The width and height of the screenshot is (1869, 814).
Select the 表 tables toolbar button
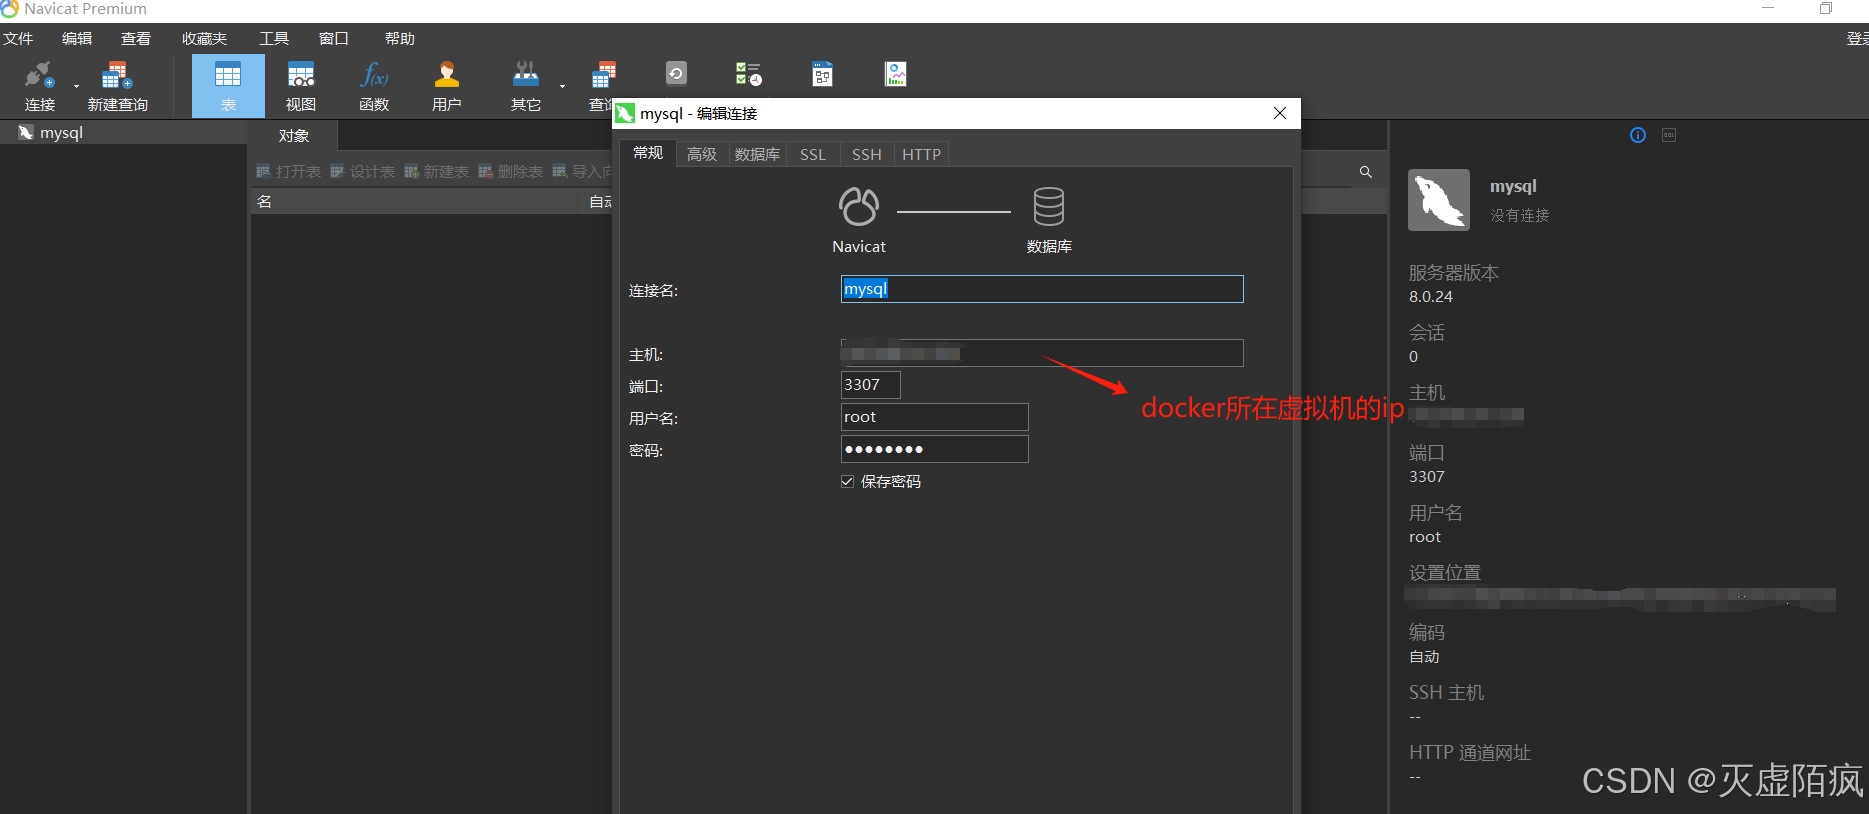tap(228, 85)
